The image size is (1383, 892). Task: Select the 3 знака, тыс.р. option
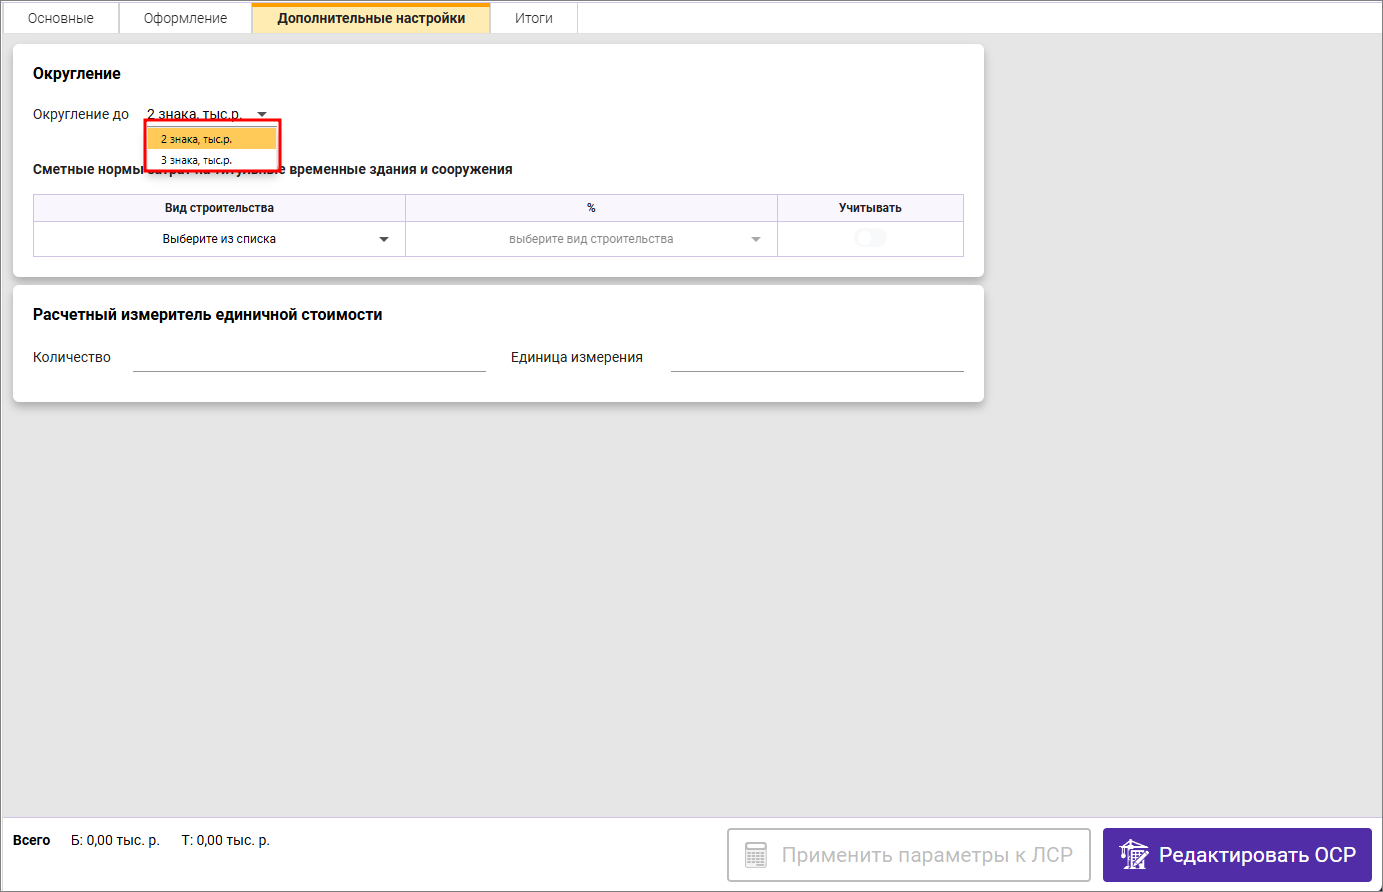(x=197, y=160)
